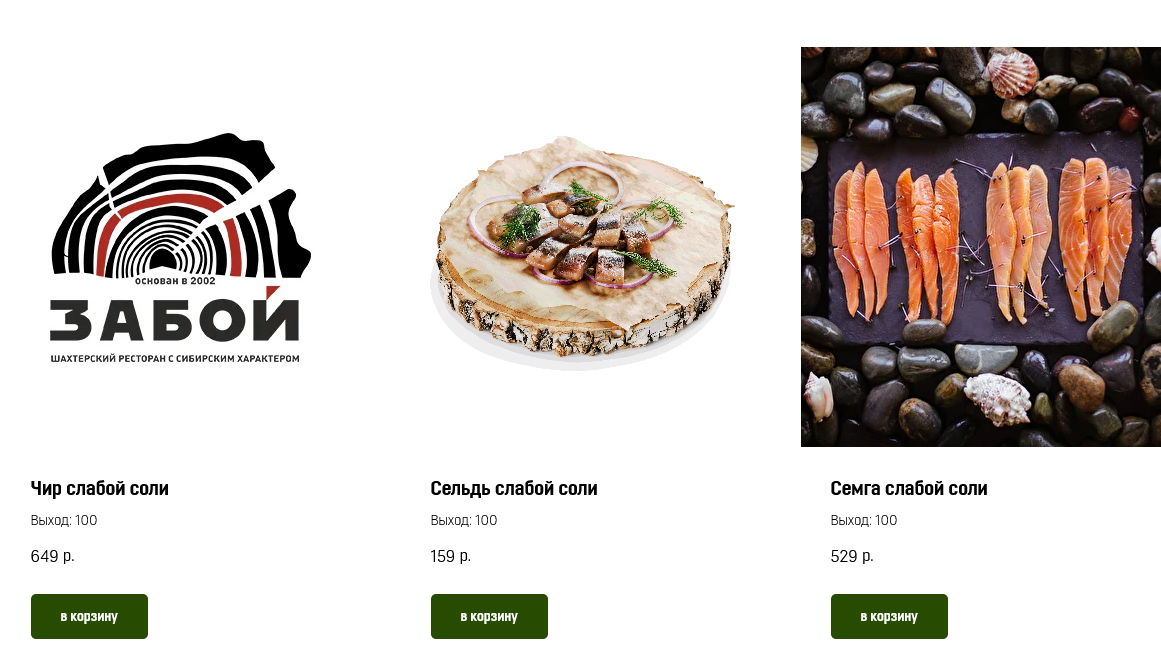Screen dimensions: 1161x659
Task: Click the 159 р. price
Action: coord(450,556)
